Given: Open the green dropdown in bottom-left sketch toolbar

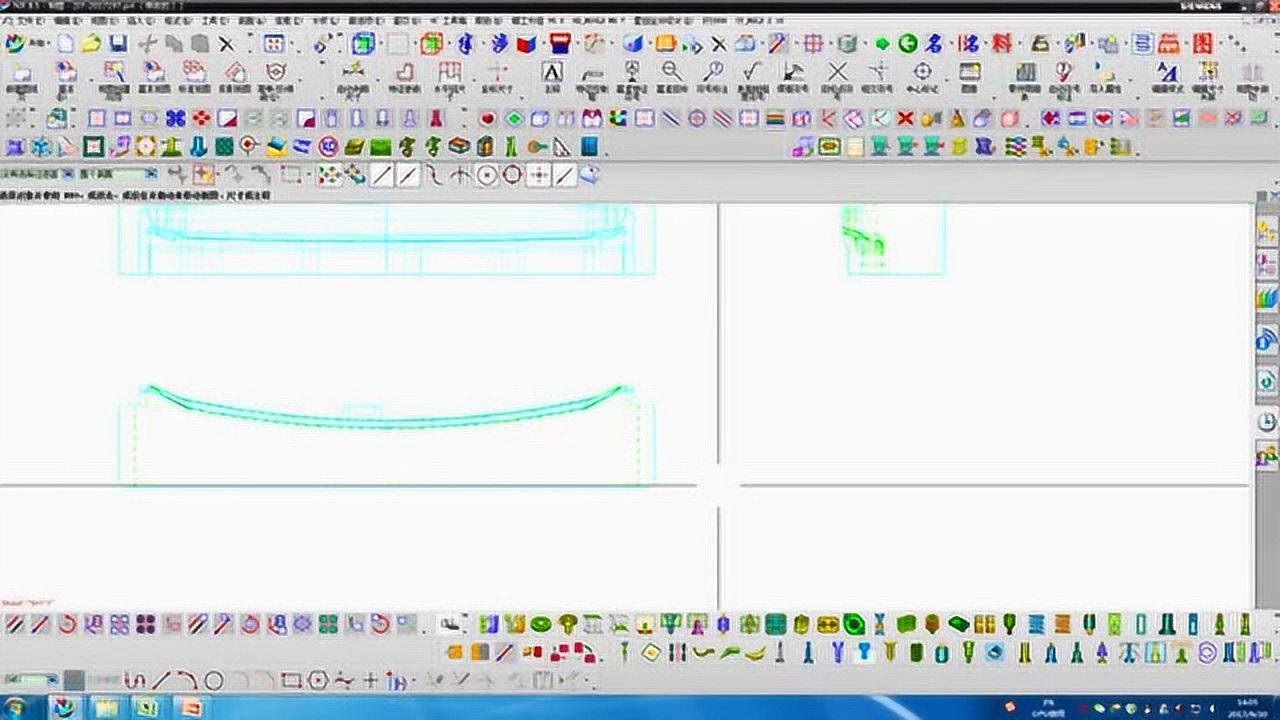Looking at the screenshot, I should pyautogui.click(x=50, y=681).
